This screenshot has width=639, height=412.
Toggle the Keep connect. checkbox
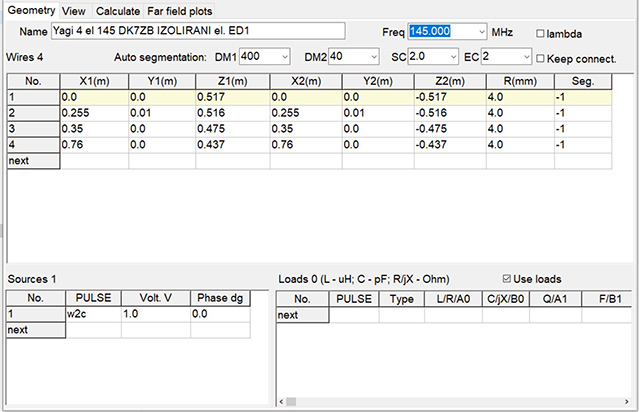point(540,59)
